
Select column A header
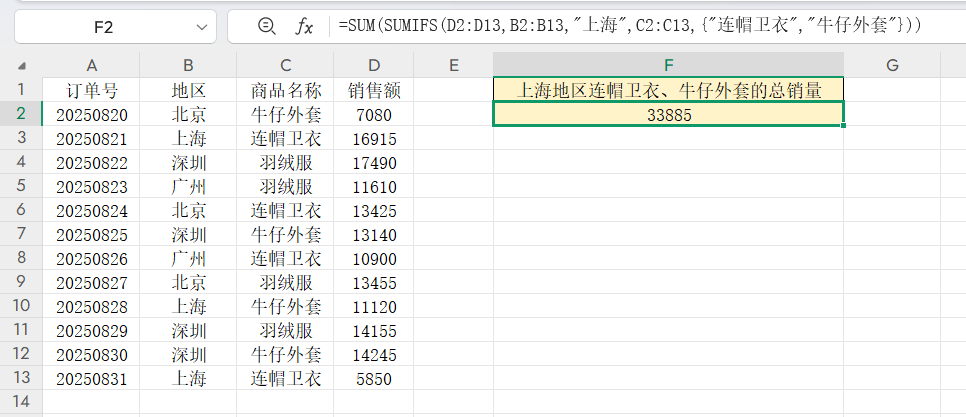[91, 66]
